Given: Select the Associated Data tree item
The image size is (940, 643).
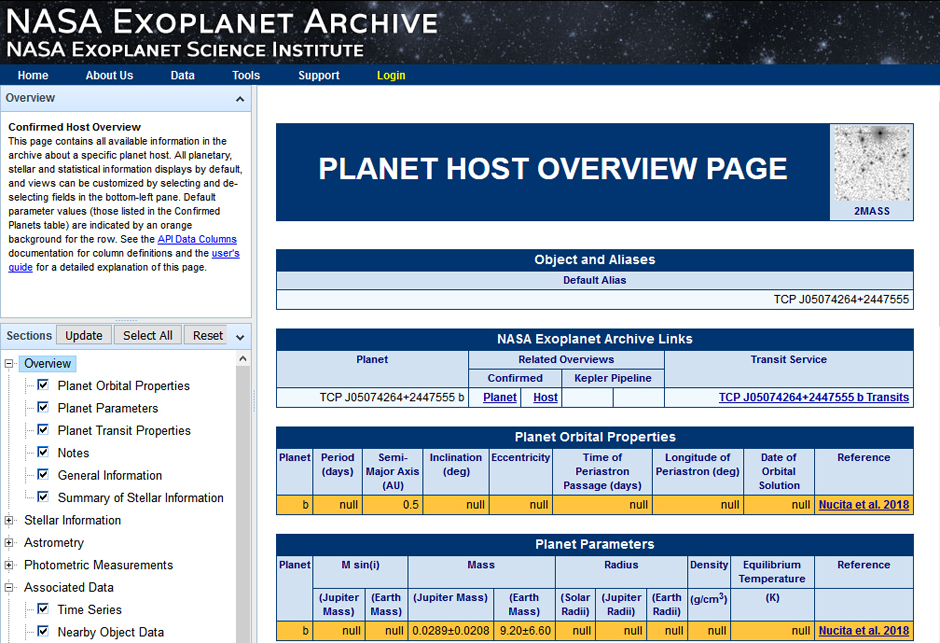Looking at the screenshot, I should click(69, 588).
